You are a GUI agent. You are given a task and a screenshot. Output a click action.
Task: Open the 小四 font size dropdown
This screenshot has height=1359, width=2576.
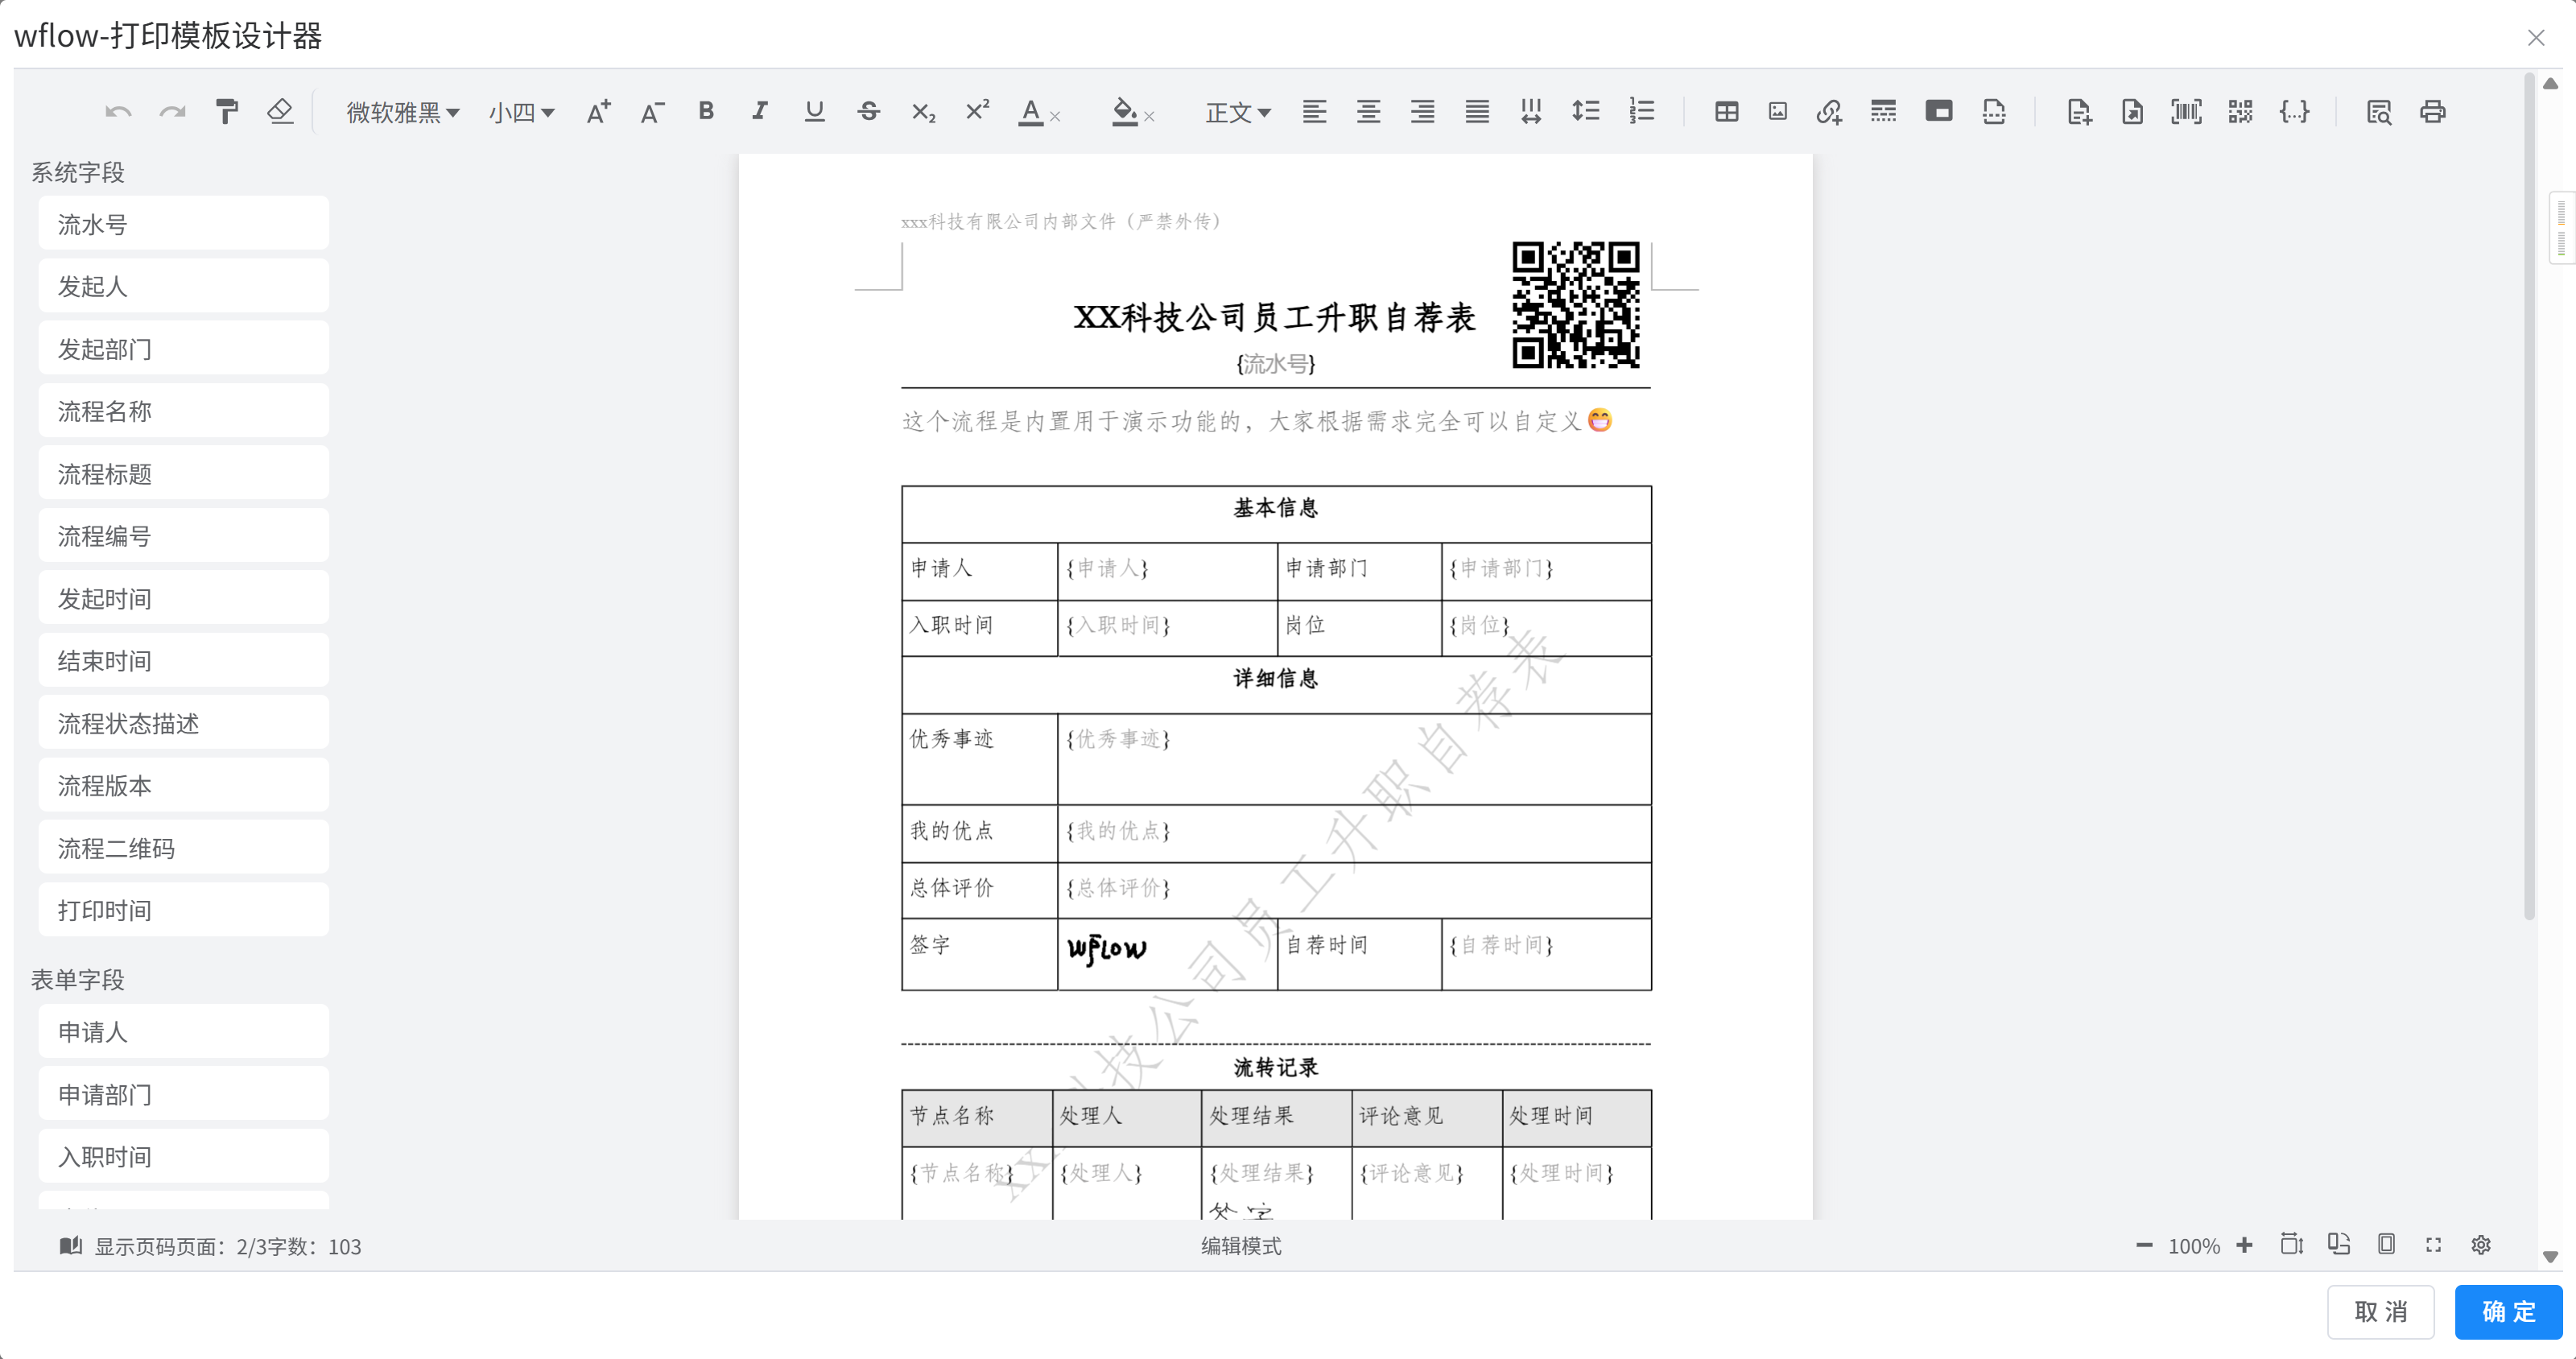(521, 112)
